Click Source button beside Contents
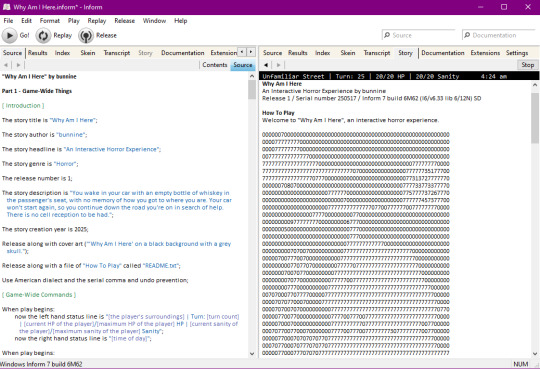The height and width of the screenshot is (369, 540). click(242, 65)
